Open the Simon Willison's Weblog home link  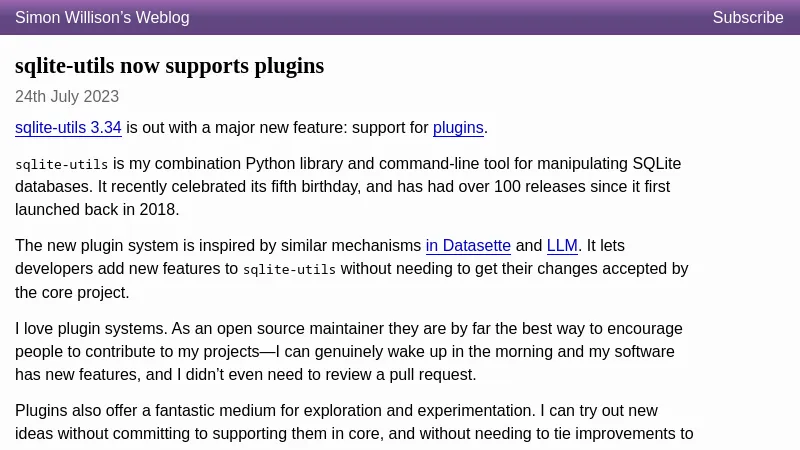[102, 18]
